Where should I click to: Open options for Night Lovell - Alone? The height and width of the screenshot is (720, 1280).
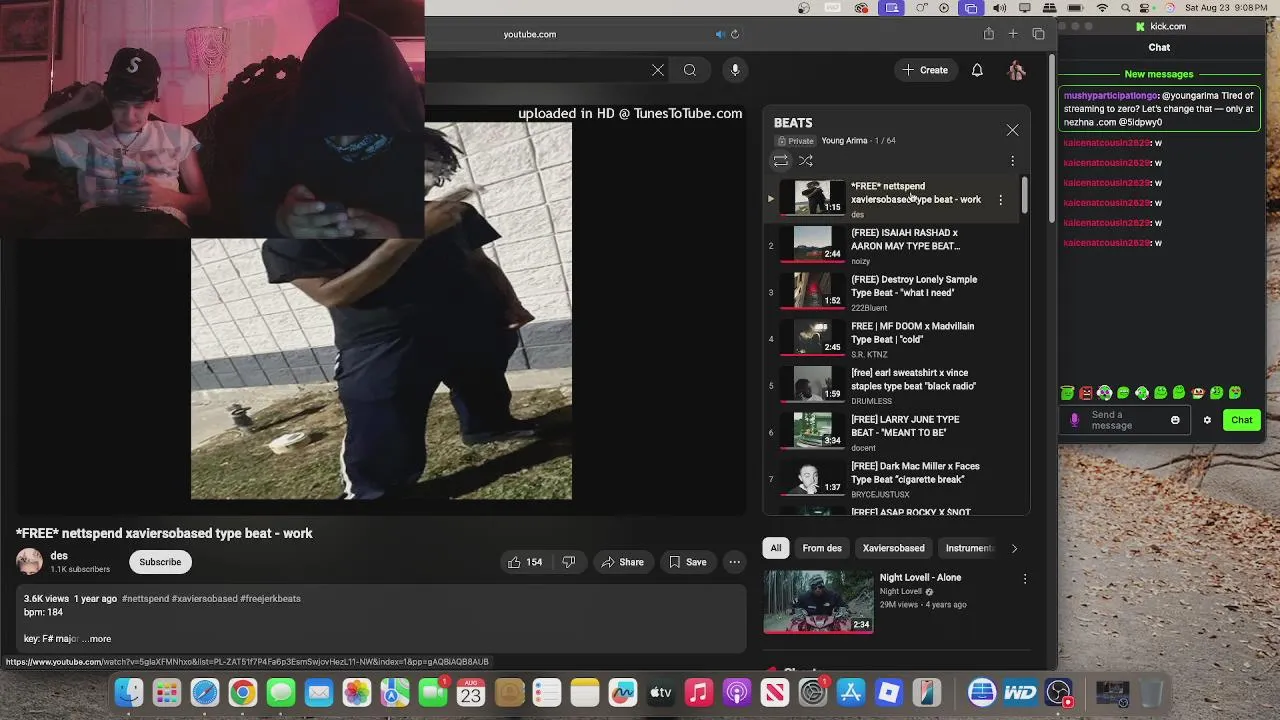click(x=1024, y=579)
